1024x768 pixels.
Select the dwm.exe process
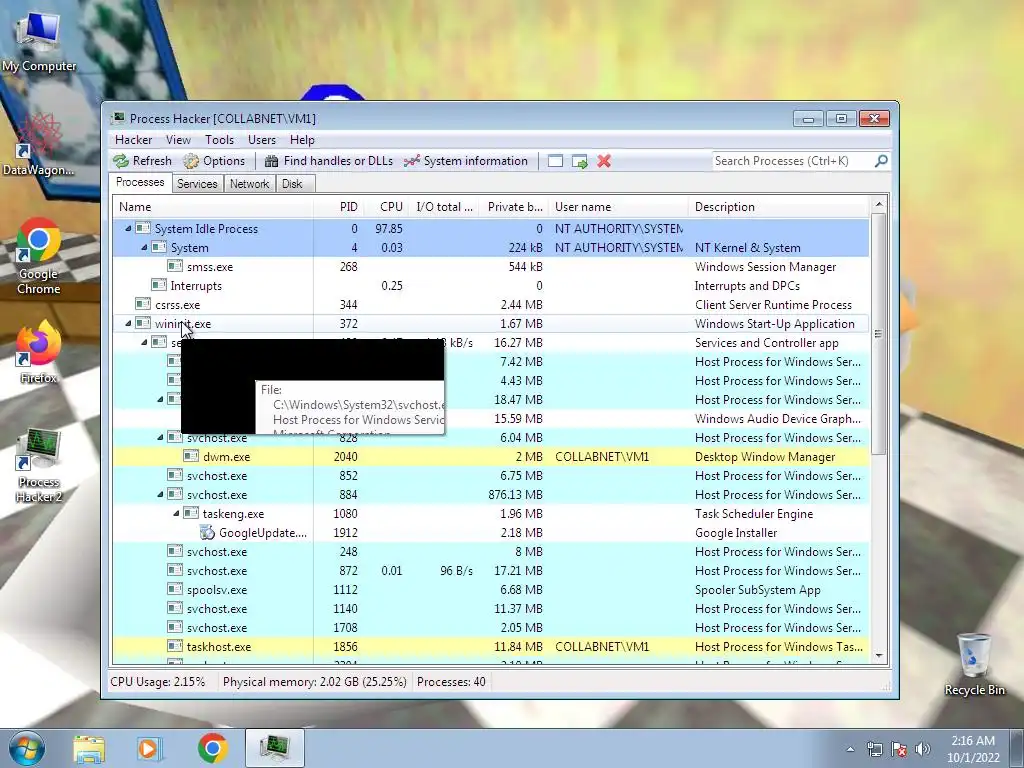[x=490, y=456]
